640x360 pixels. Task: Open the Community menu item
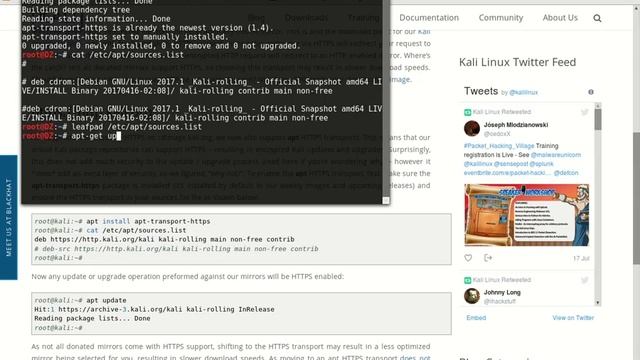click(x=501, y=18)
